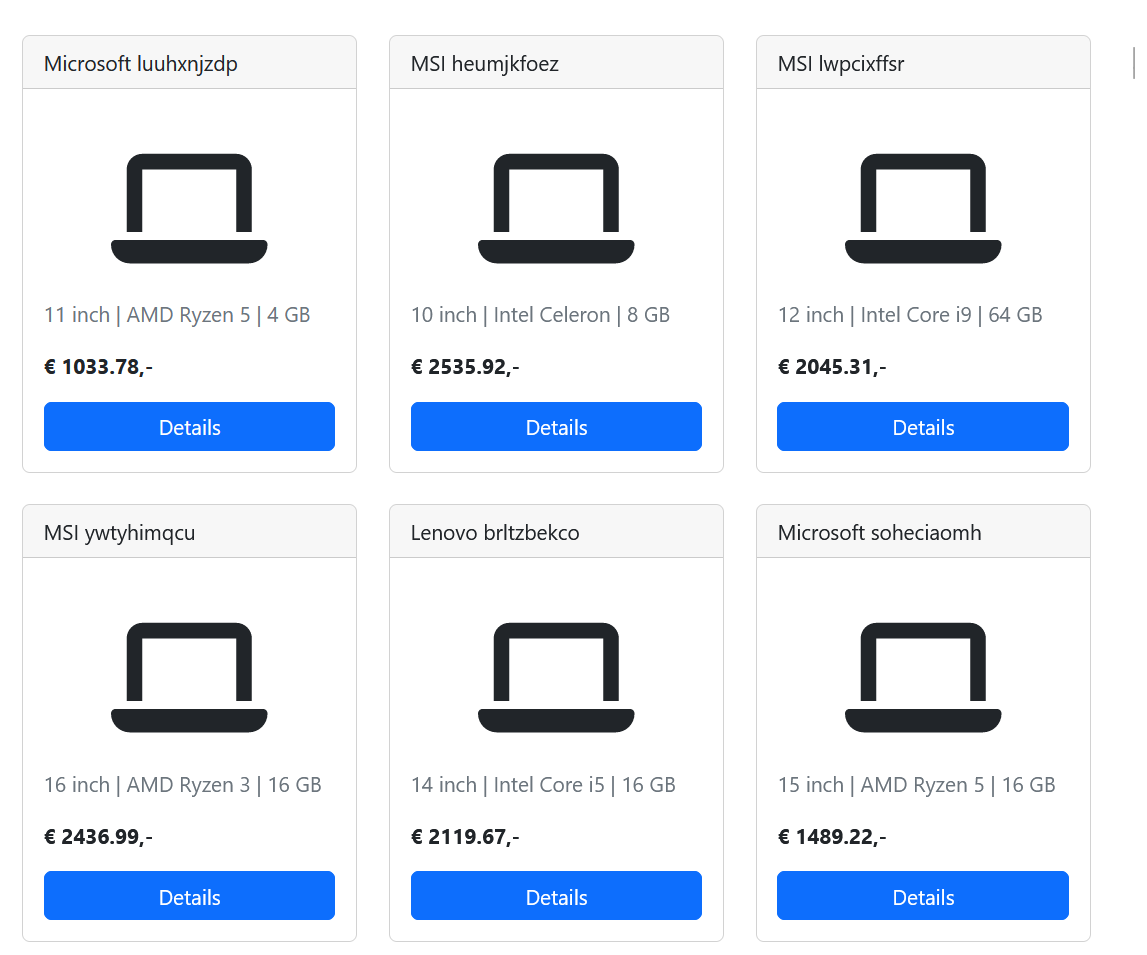View Details of MSI lwpcixffsr
This screenshot has height=955, width=1147.
click(923, 427)
